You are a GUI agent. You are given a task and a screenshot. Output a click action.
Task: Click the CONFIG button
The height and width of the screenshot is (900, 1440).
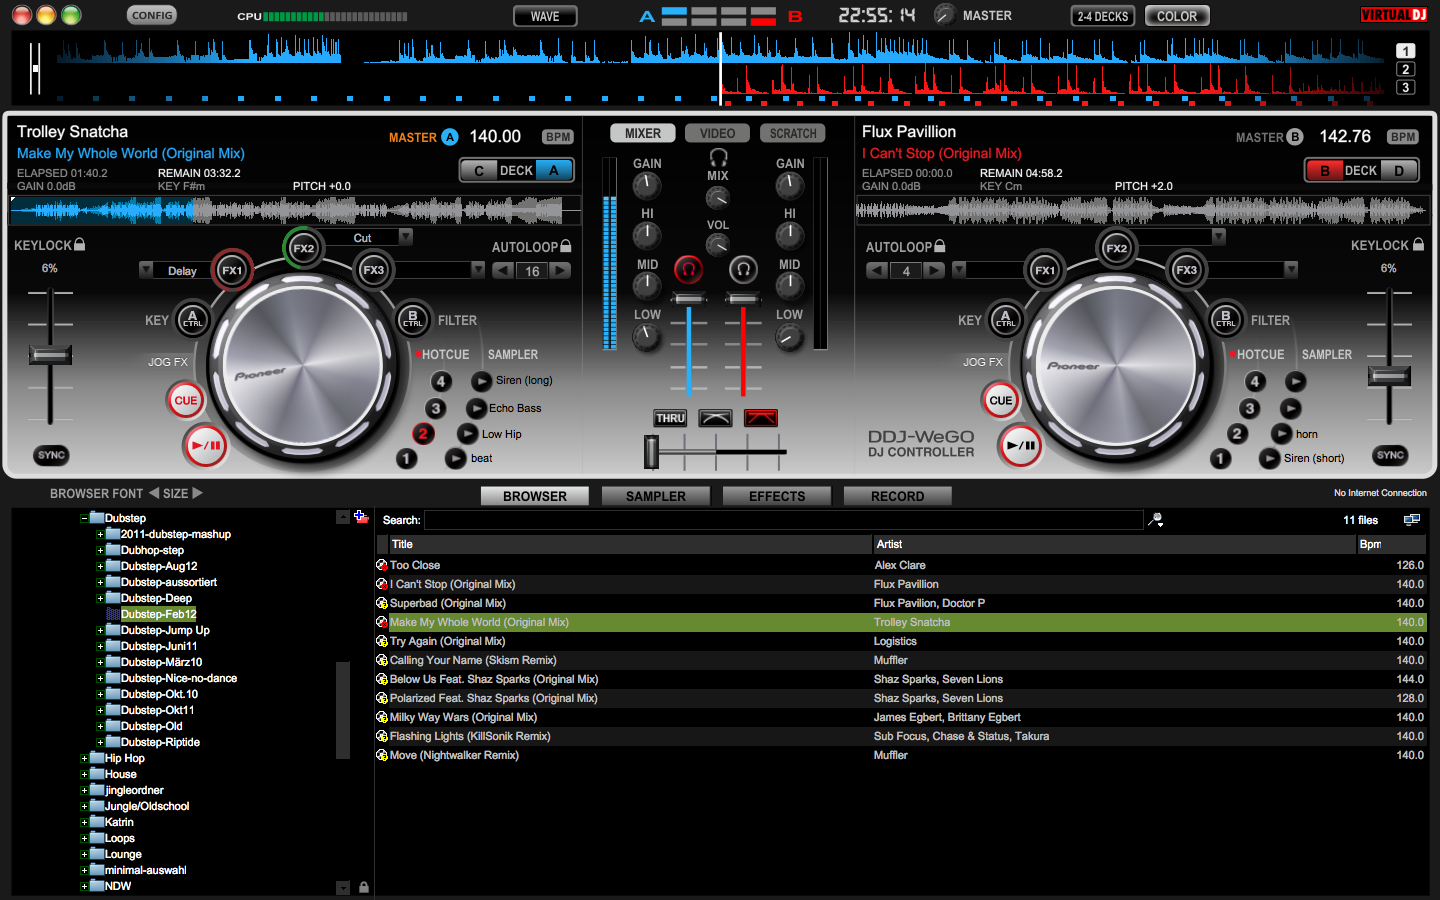click(x=152, y=15)
